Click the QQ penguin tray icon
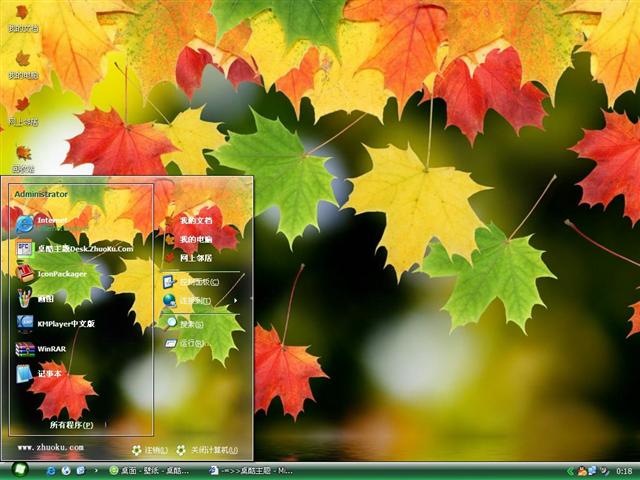Image resolution: width=640 pixels, height=480 pixels. [582, 471]
